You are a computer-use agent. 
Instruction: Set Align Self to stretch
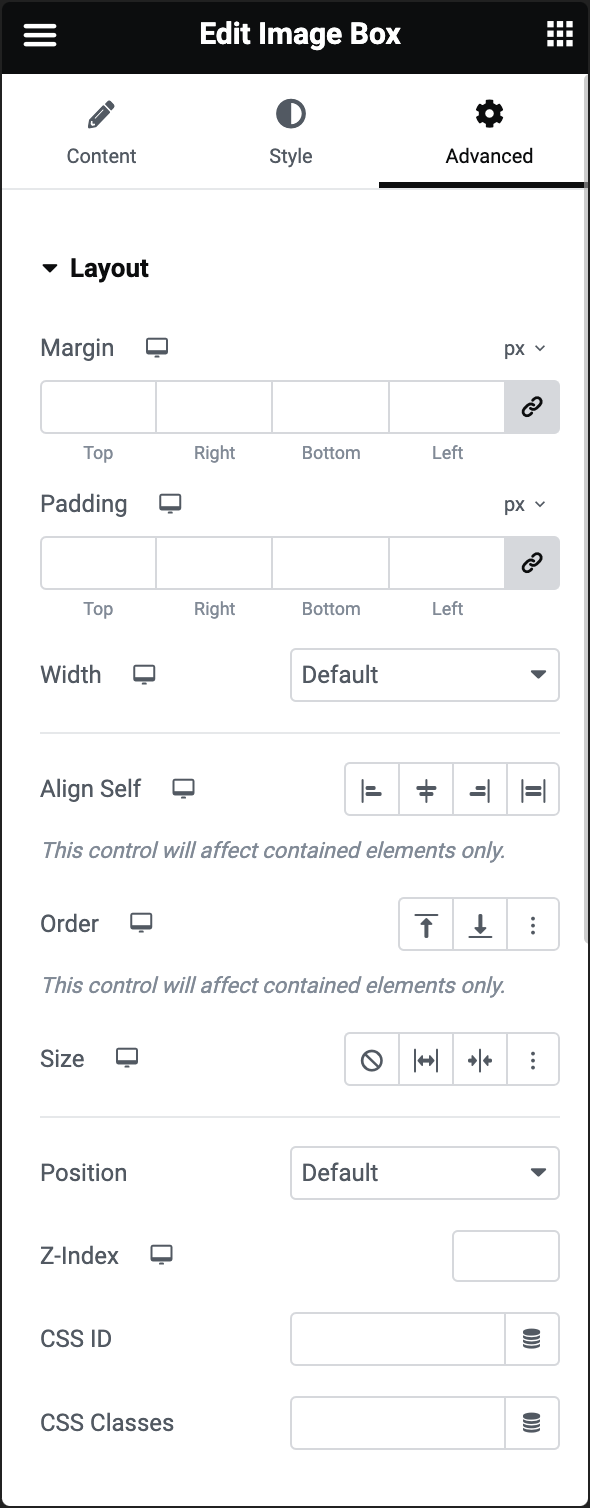coord(534,789)
